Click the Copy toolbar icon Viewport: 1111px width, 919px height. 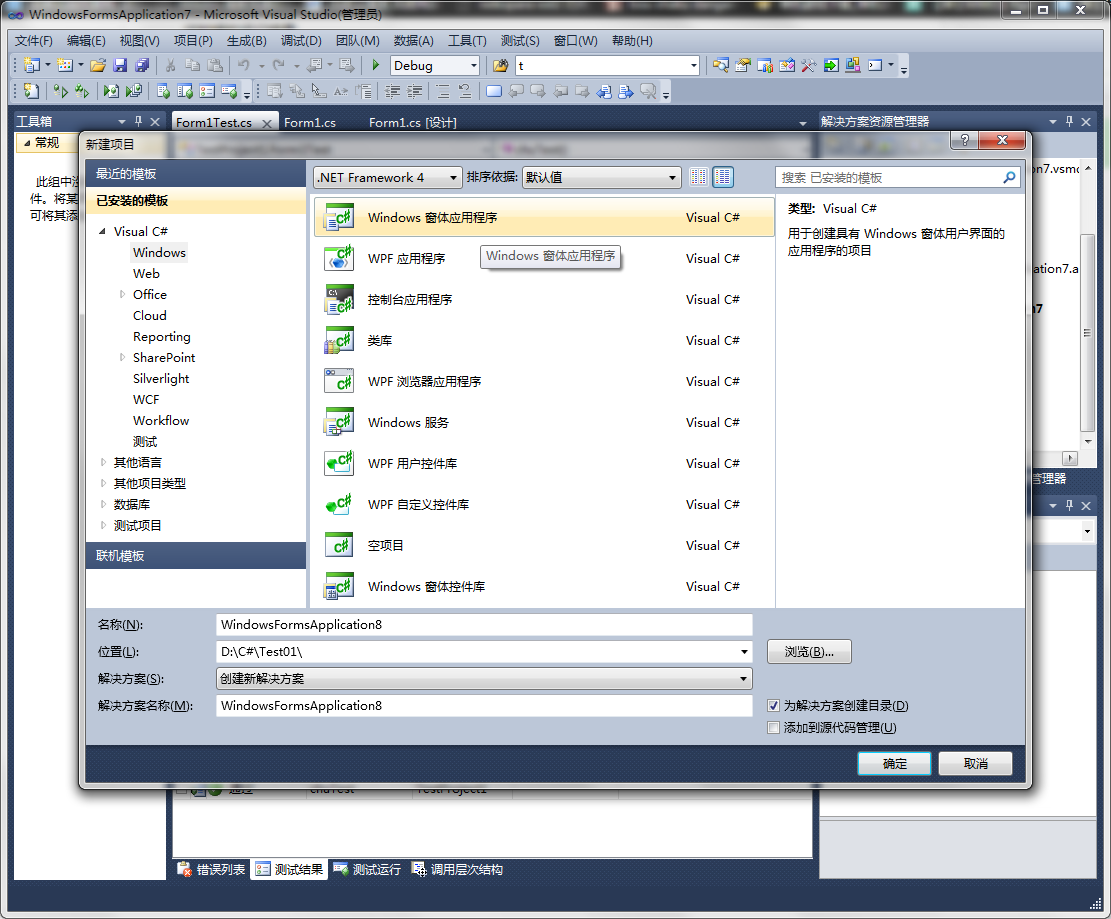[193, 65]
